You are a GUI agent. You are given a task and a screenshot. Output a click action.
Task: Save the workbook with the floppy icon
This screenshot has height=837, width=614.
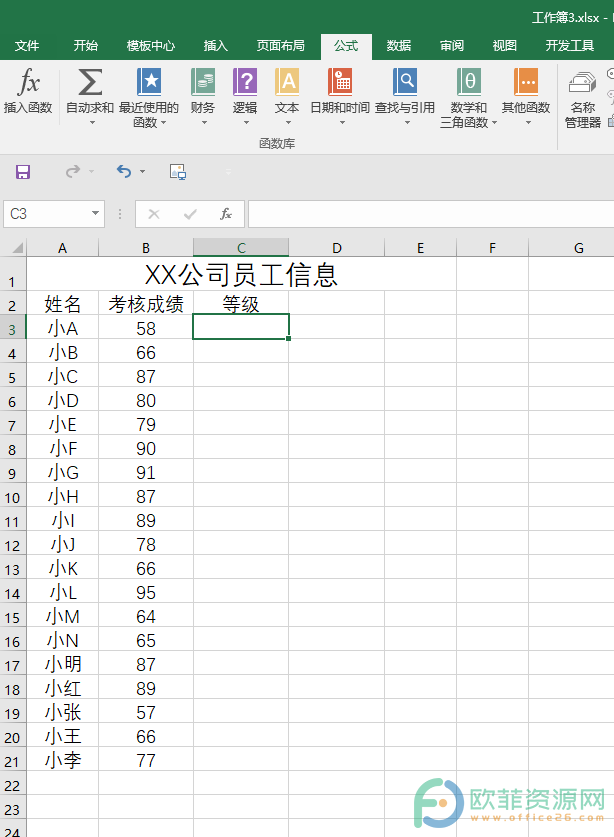point(23,172)
